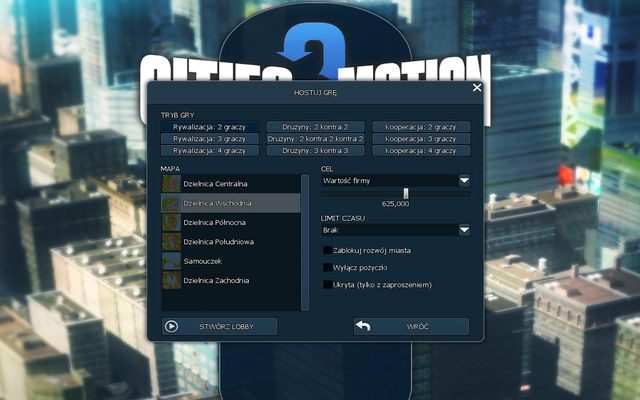This screenshot has width=640, height=400.
Task: Select game mode Rywalizacja: 4 graczy
Action: coord(210,151)
